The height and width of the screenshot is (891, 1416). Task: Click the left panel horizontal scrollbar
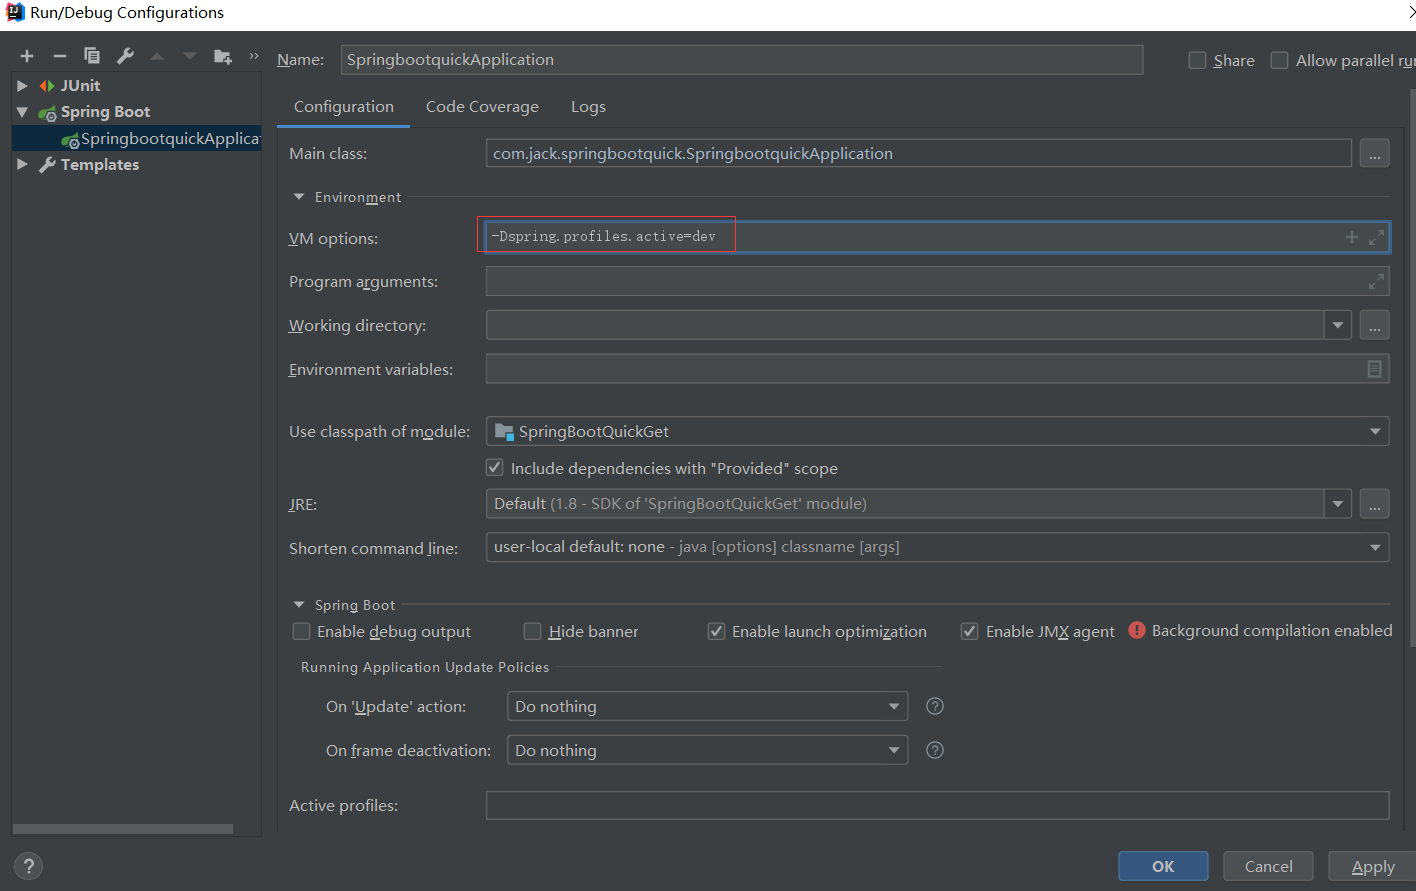pos(123,829)
